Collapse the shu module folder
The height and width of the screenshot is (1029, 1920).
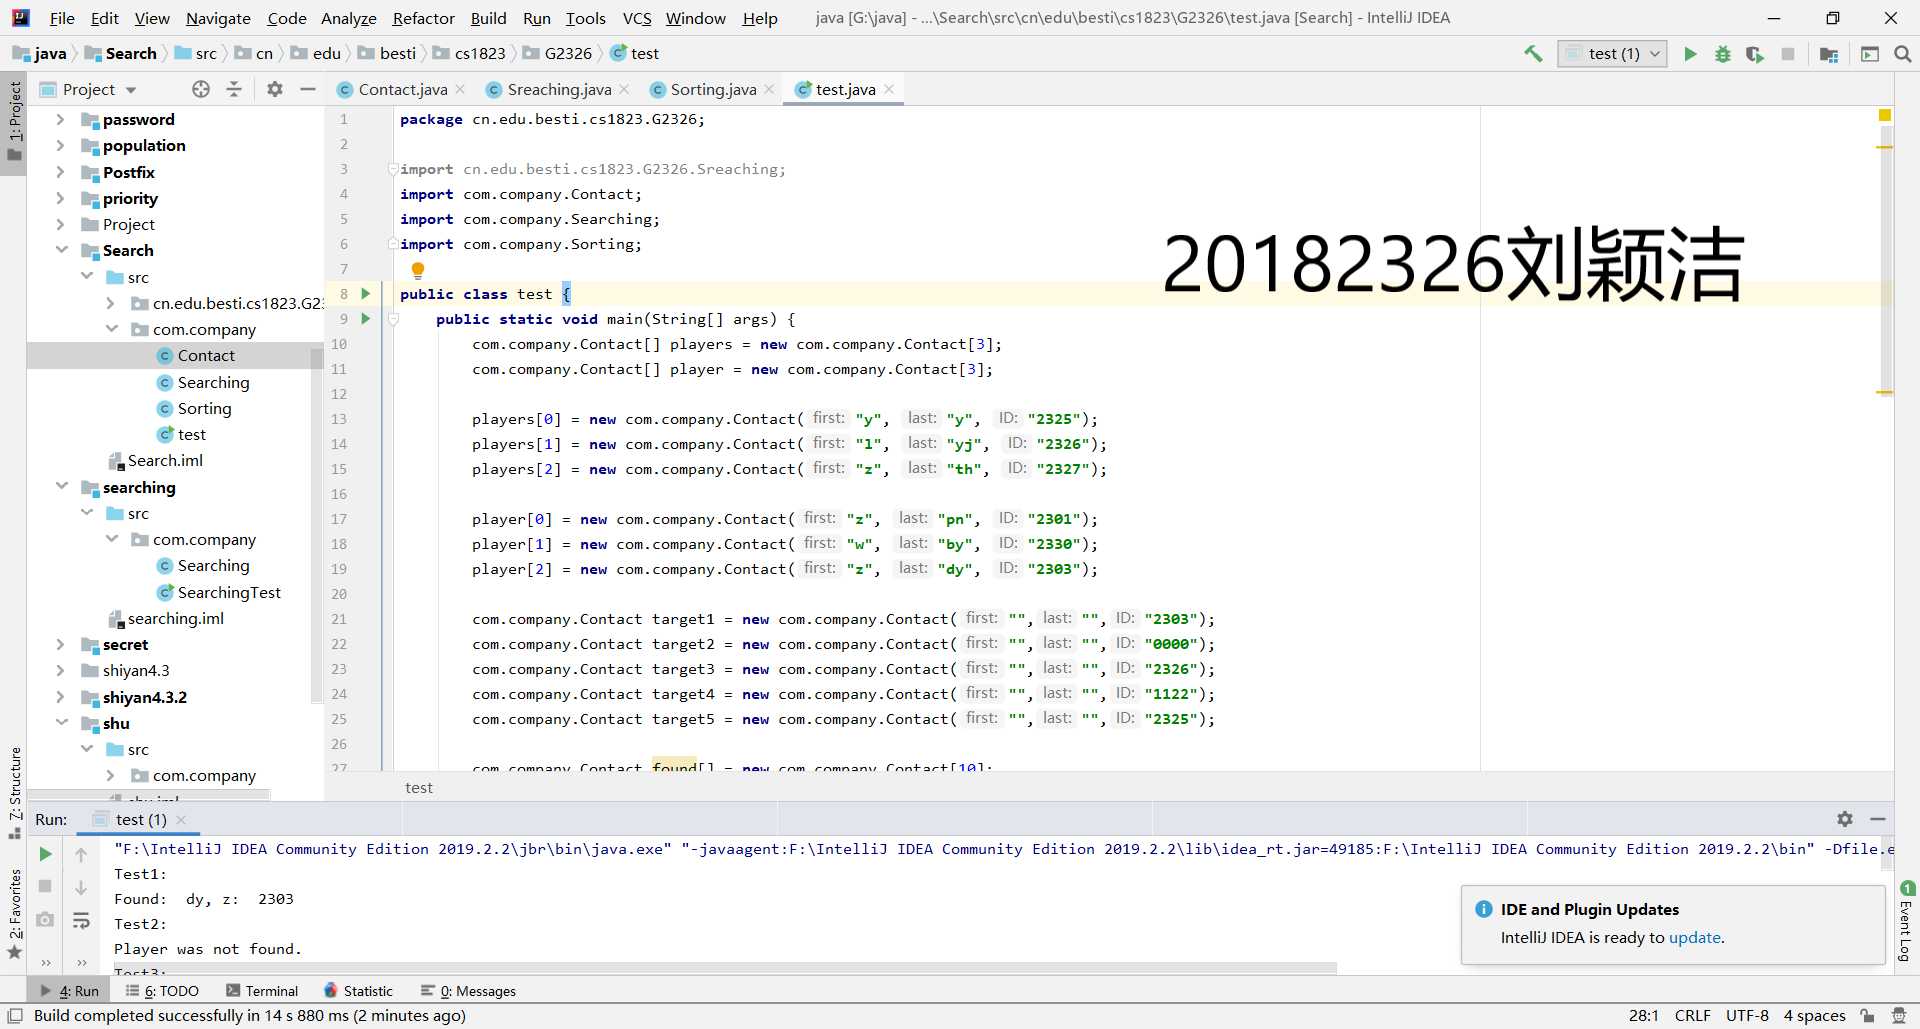tap(61, 723)
